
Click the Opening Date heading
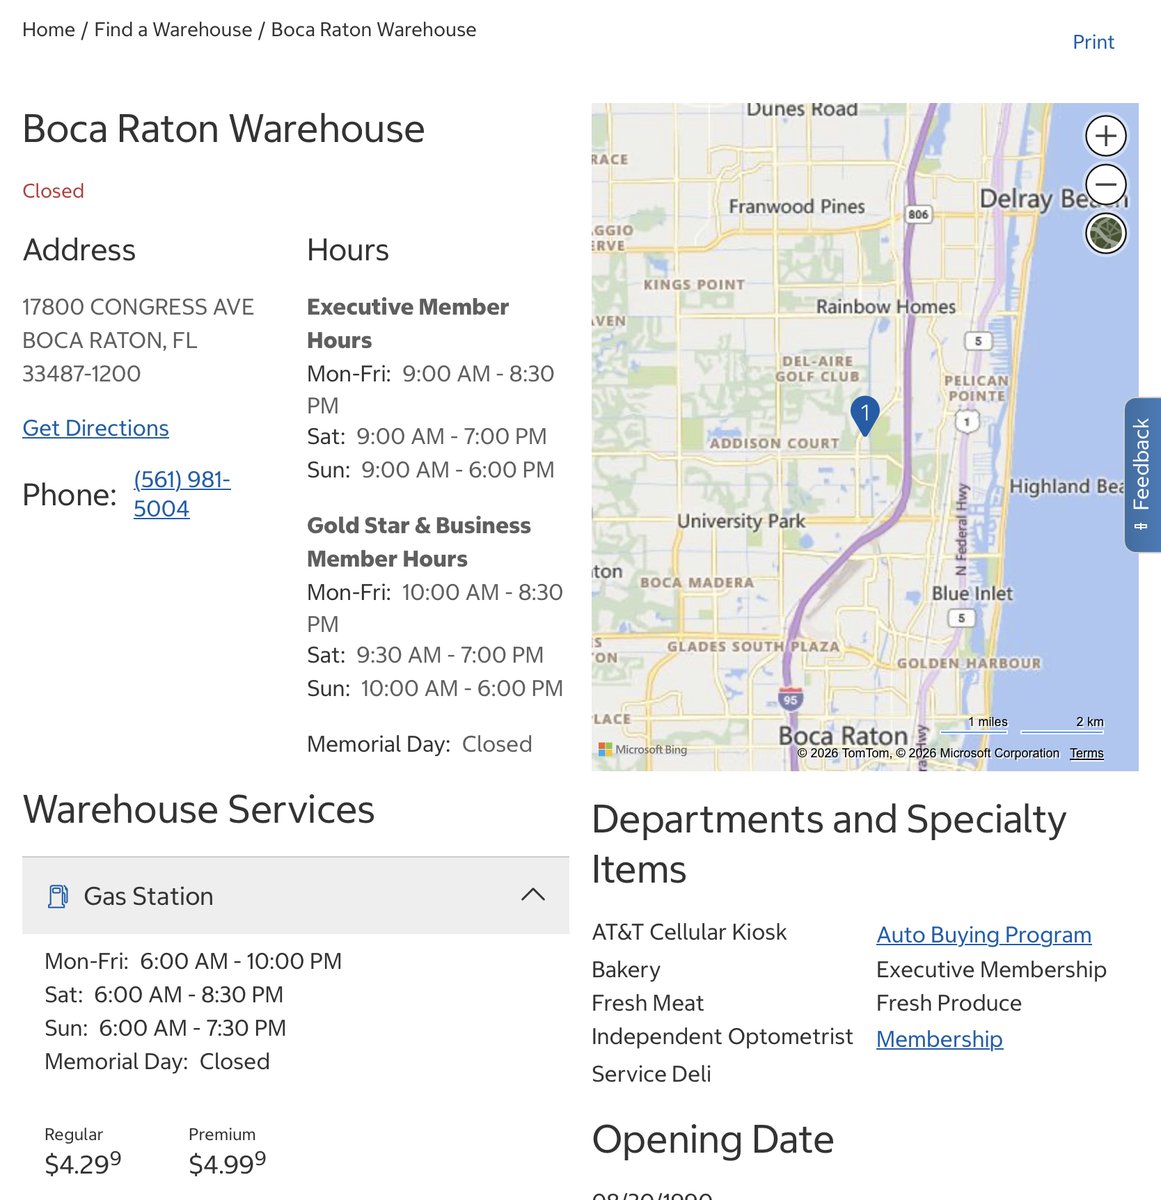pyautogui.click(x=712, y=1139)
